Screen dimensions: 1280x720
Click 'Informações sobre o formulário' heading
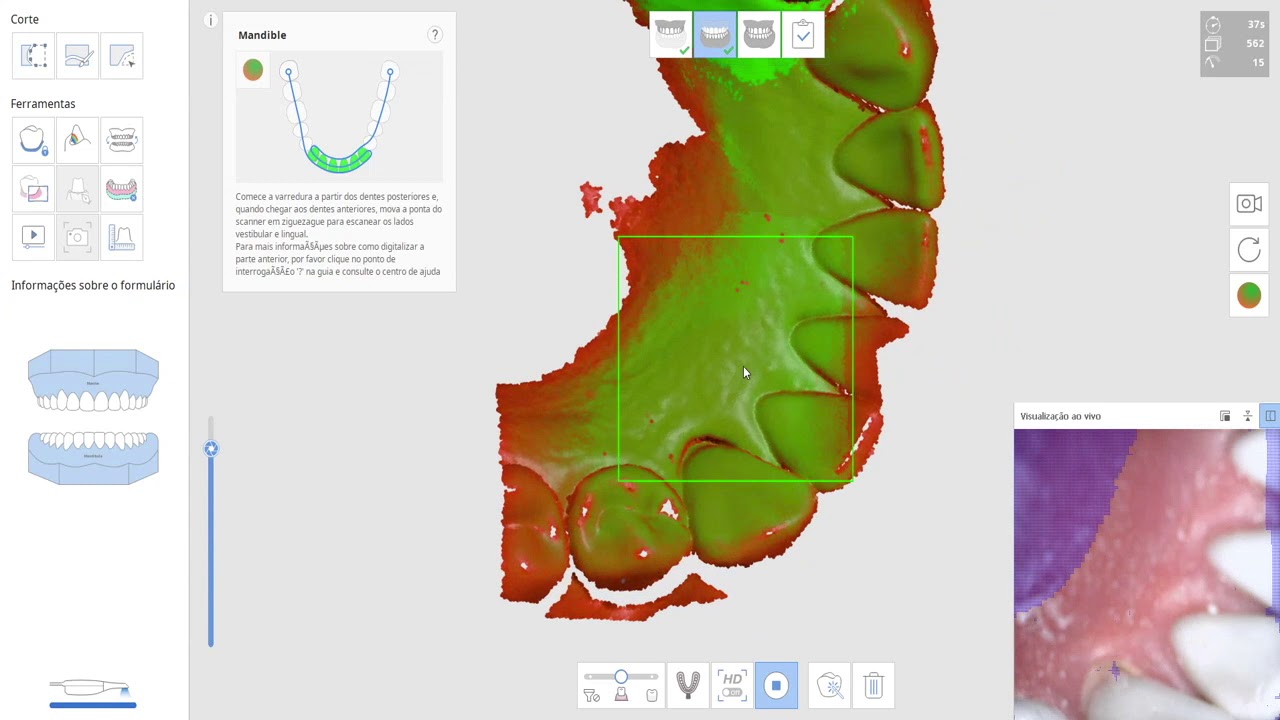coord(93,285)
